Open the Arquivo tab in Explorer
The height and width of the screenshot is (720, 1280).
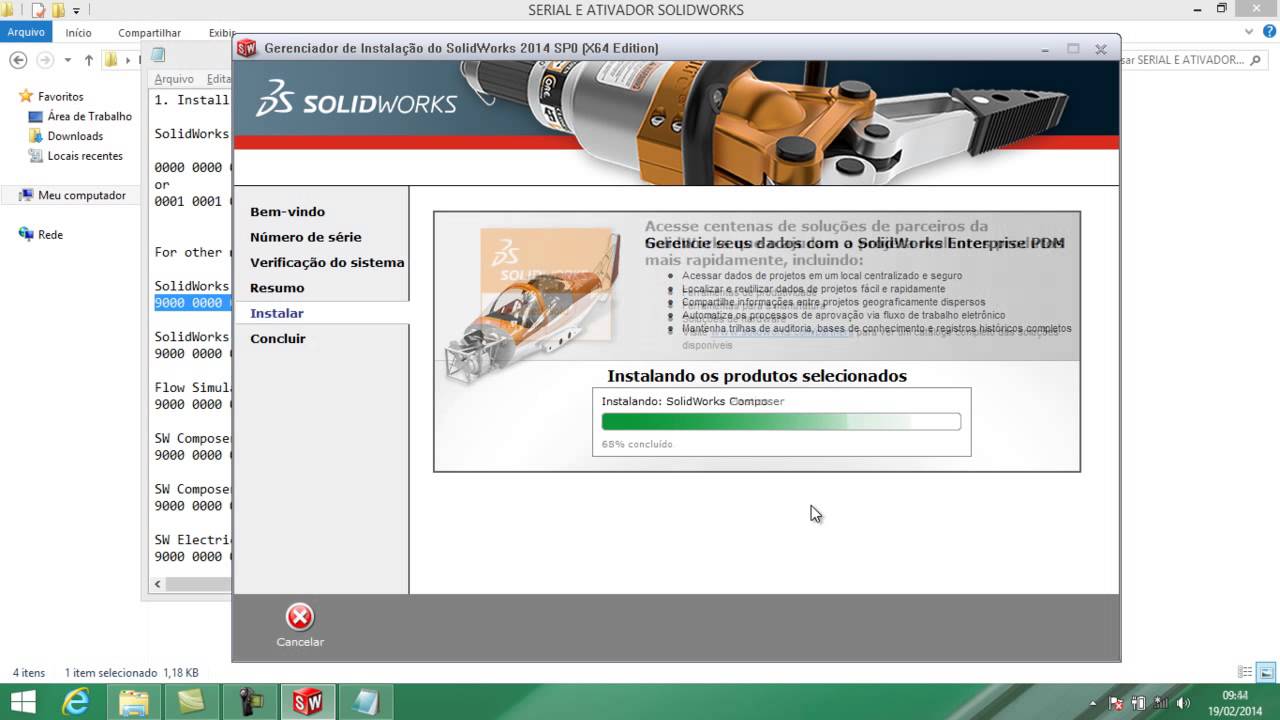[x=27, y=32]
